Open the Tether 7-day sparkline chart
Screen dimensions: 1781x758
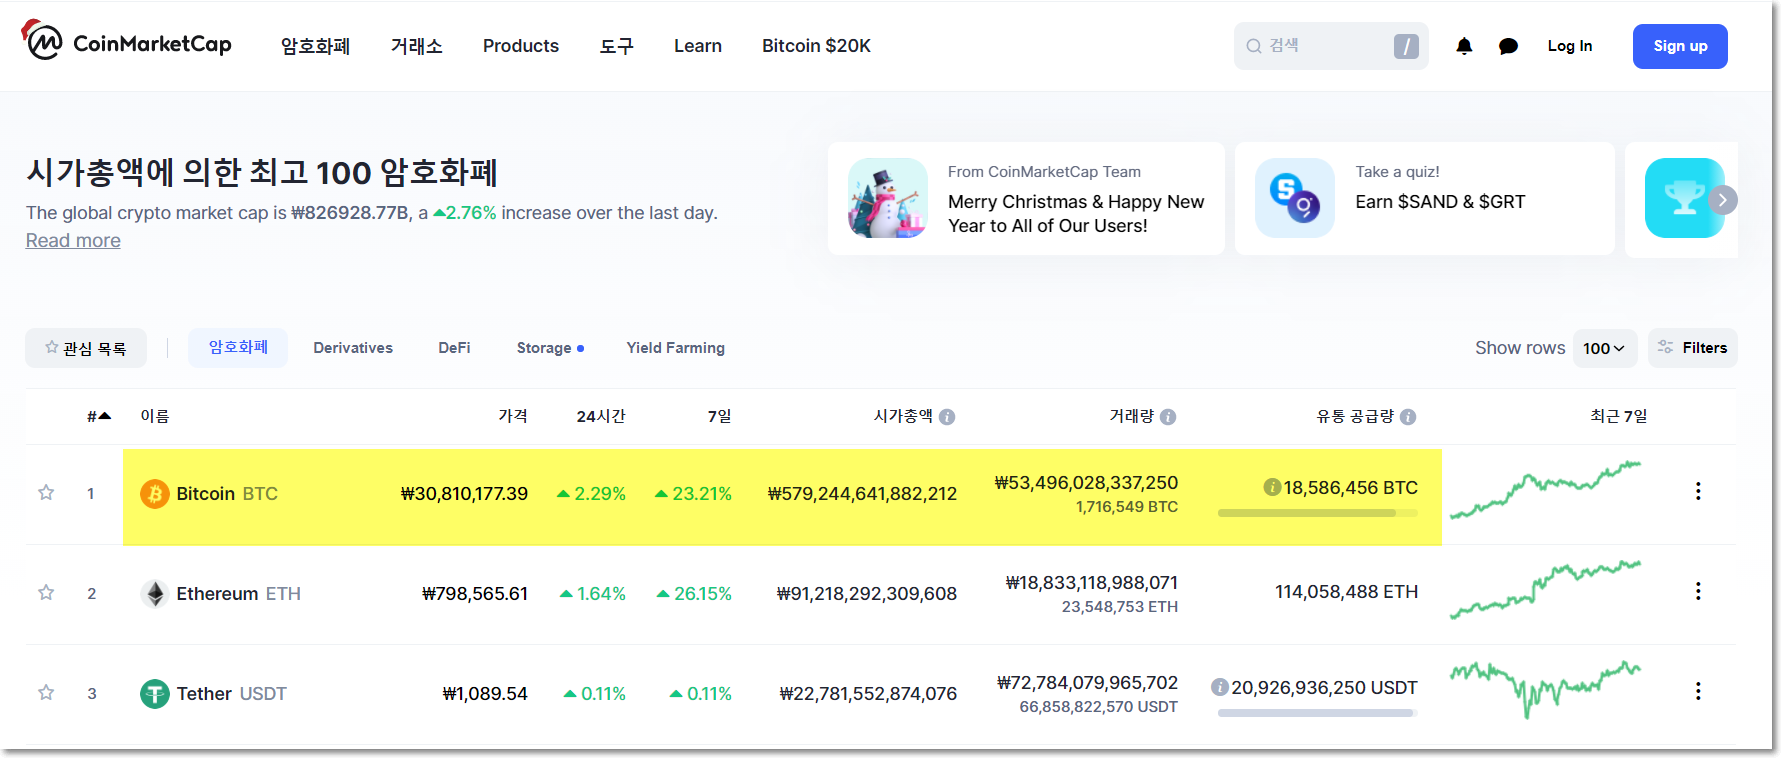[x=1545, y=690]
